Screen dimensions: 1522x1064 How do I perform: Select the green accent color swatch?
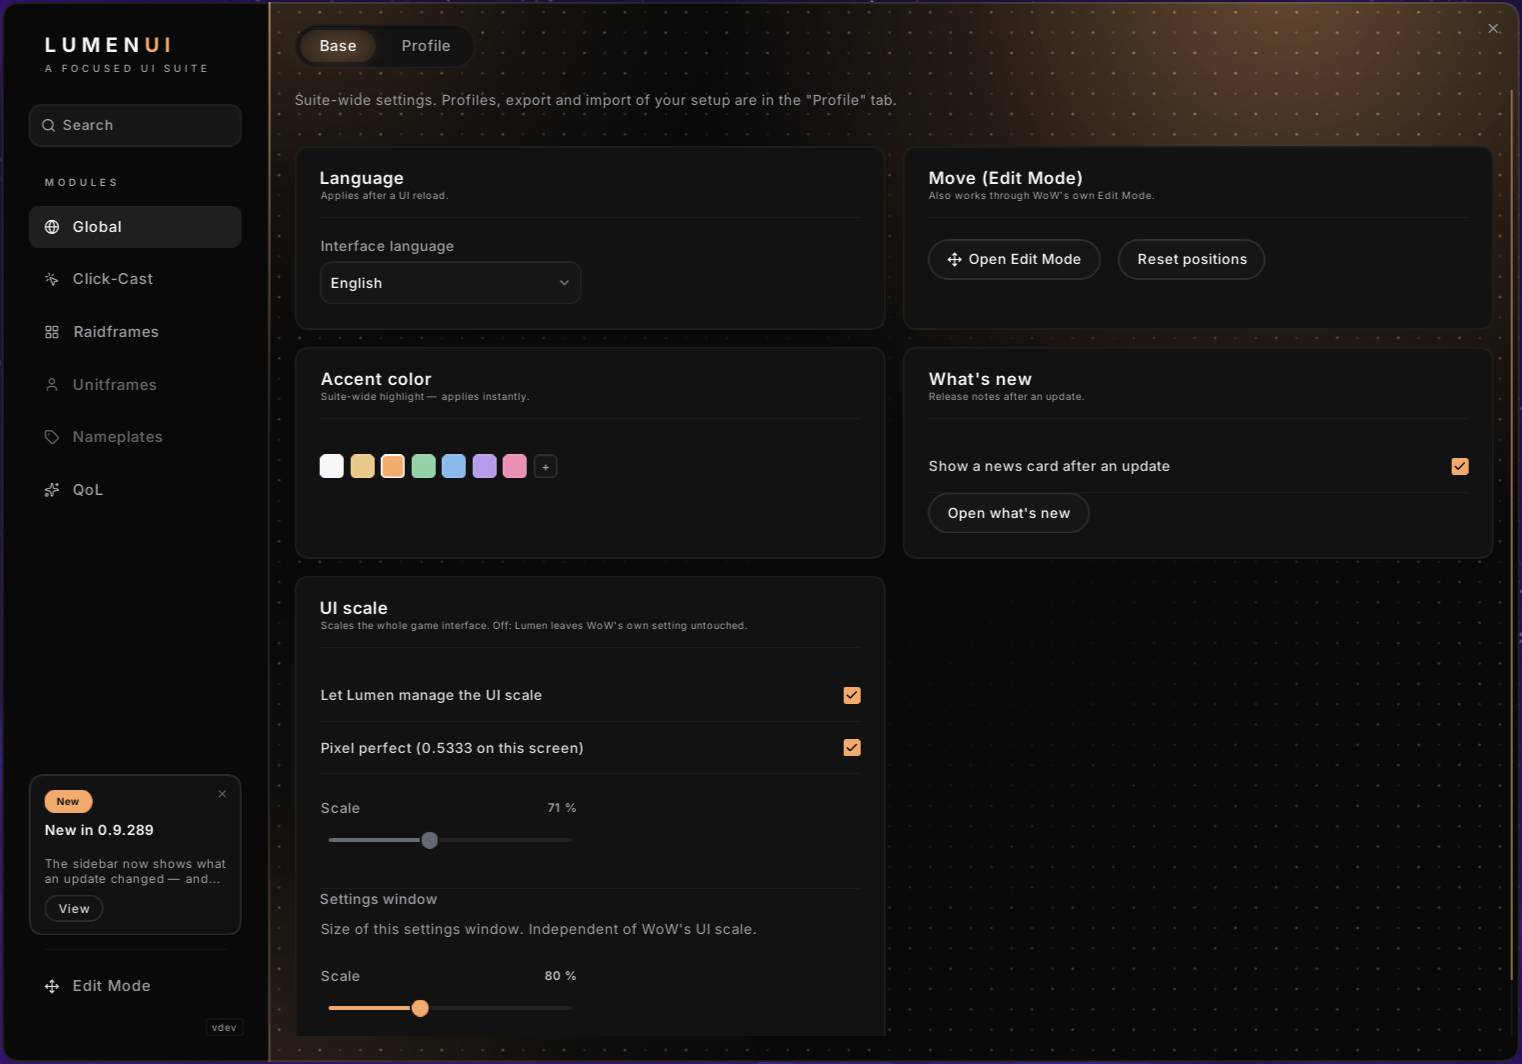click(423, 466)
